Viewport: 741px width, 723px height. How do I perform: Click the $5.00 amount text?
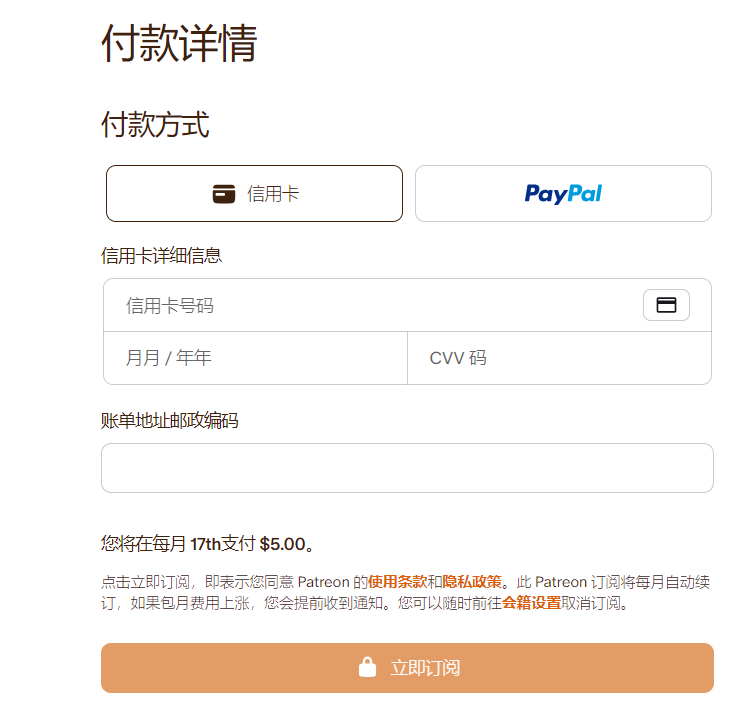click(283, 544)
